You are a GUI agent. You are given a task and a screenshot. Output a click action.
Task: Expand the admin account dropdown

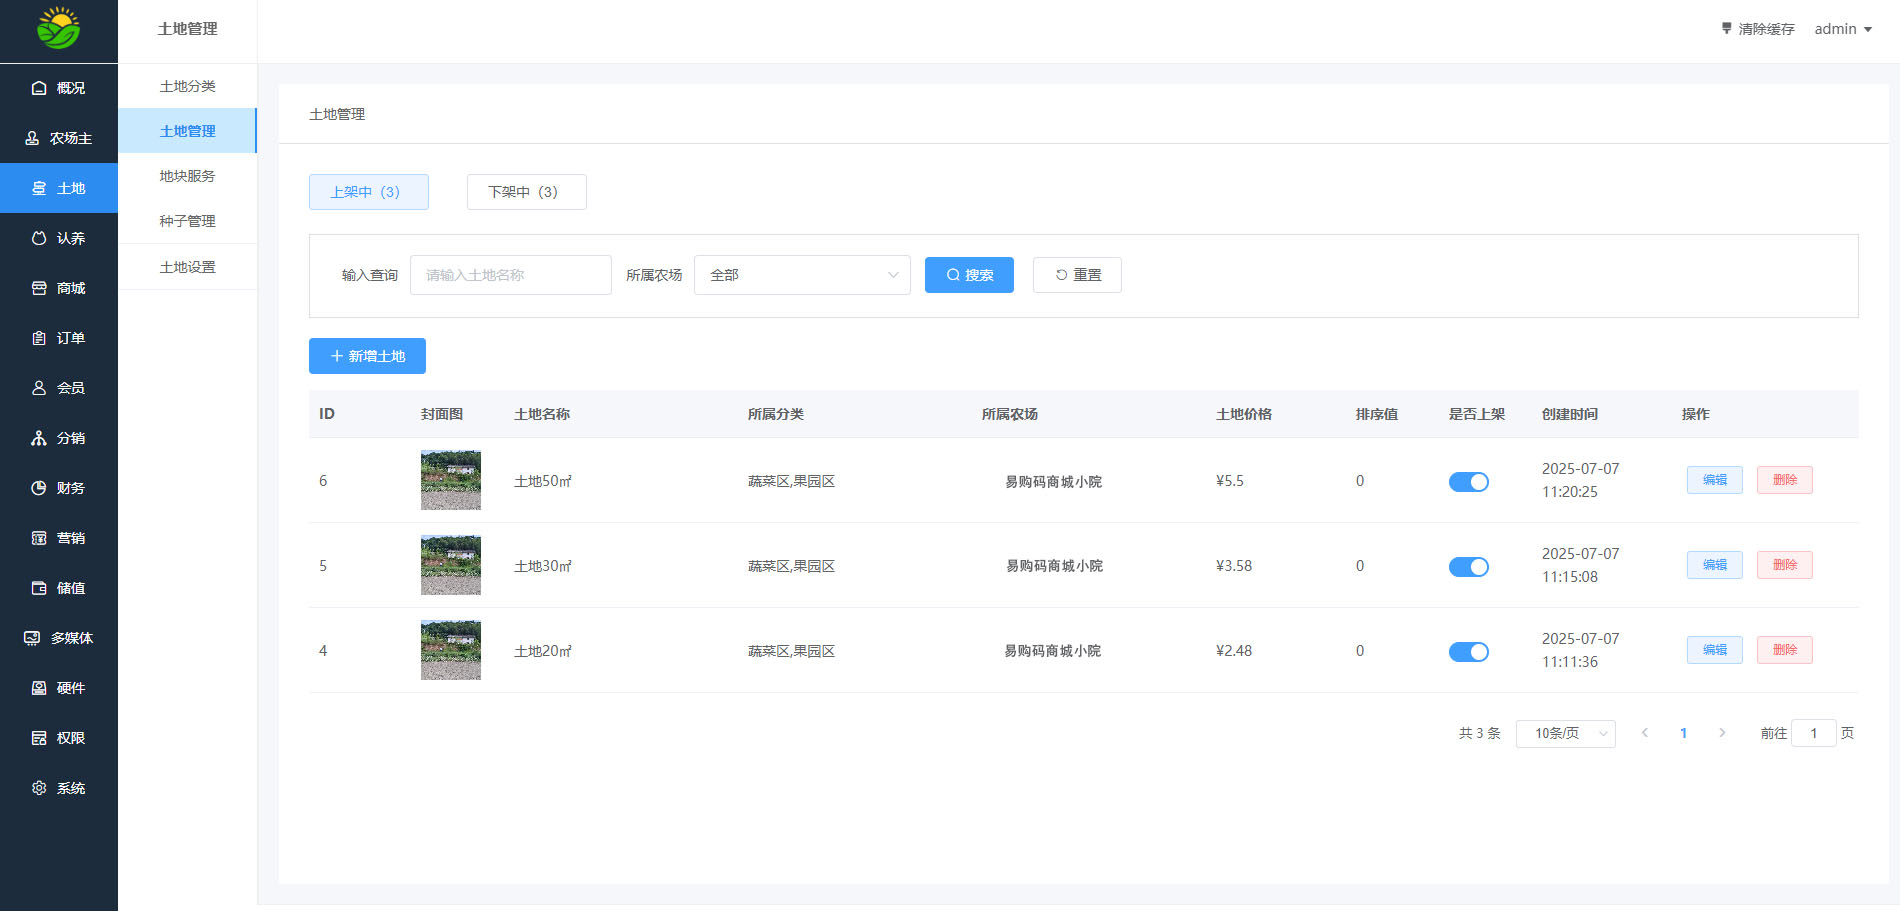point(1841,28)
